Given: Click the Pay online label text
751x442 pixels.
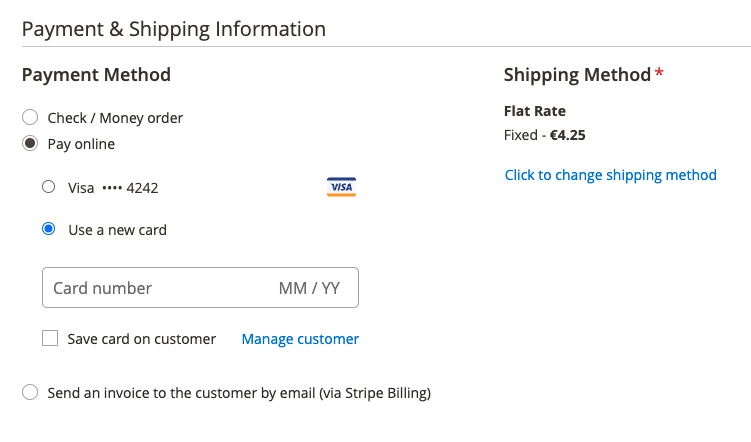Looking at the screenshot, I should click(x=81, y=144).
